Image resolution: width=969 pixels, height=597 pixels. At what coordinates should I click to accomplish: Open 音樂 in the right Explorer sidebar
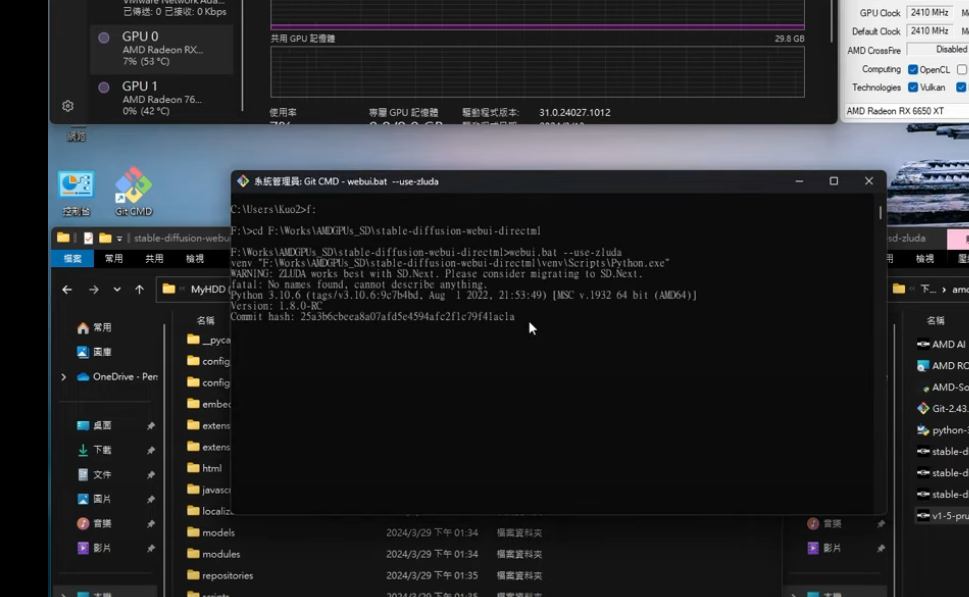pyautogui.click(x=824, y=523)
